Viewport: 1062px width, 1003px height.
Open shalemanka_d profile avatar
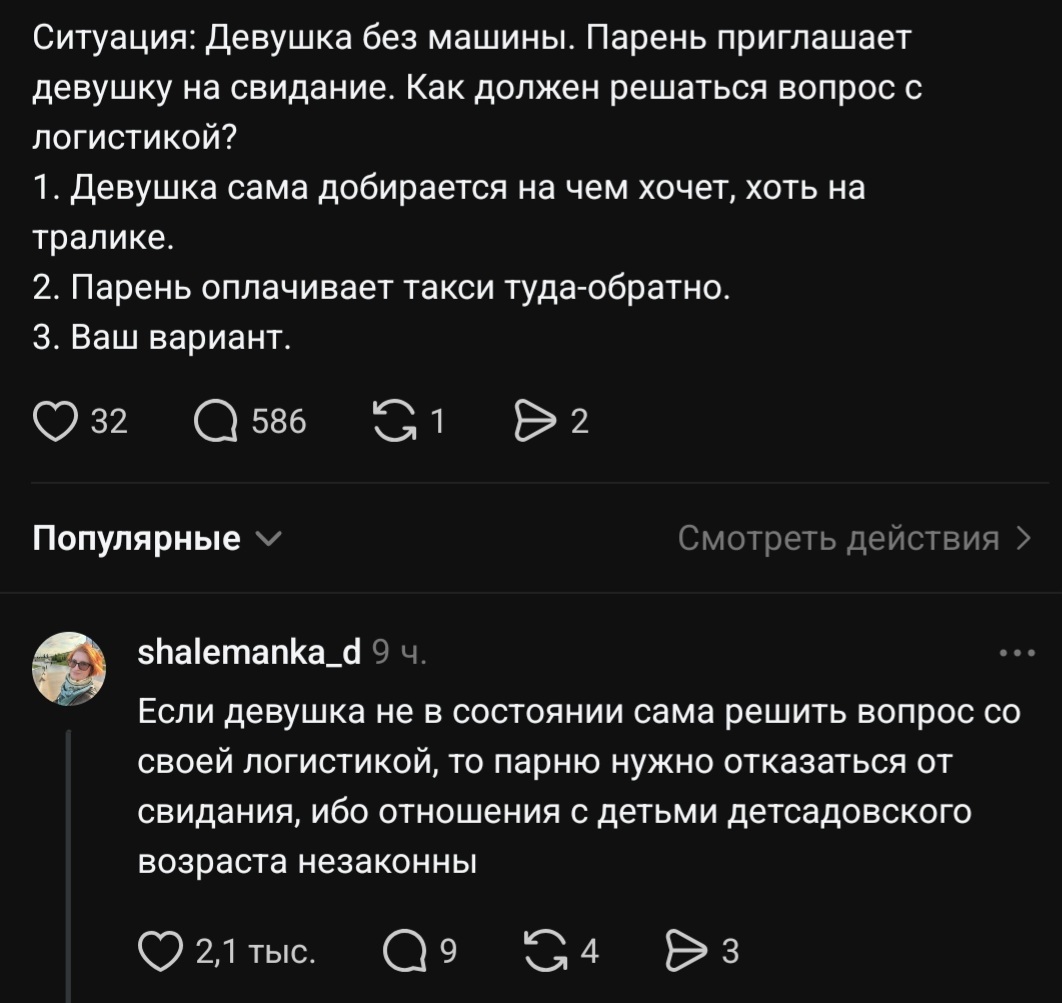69,669
